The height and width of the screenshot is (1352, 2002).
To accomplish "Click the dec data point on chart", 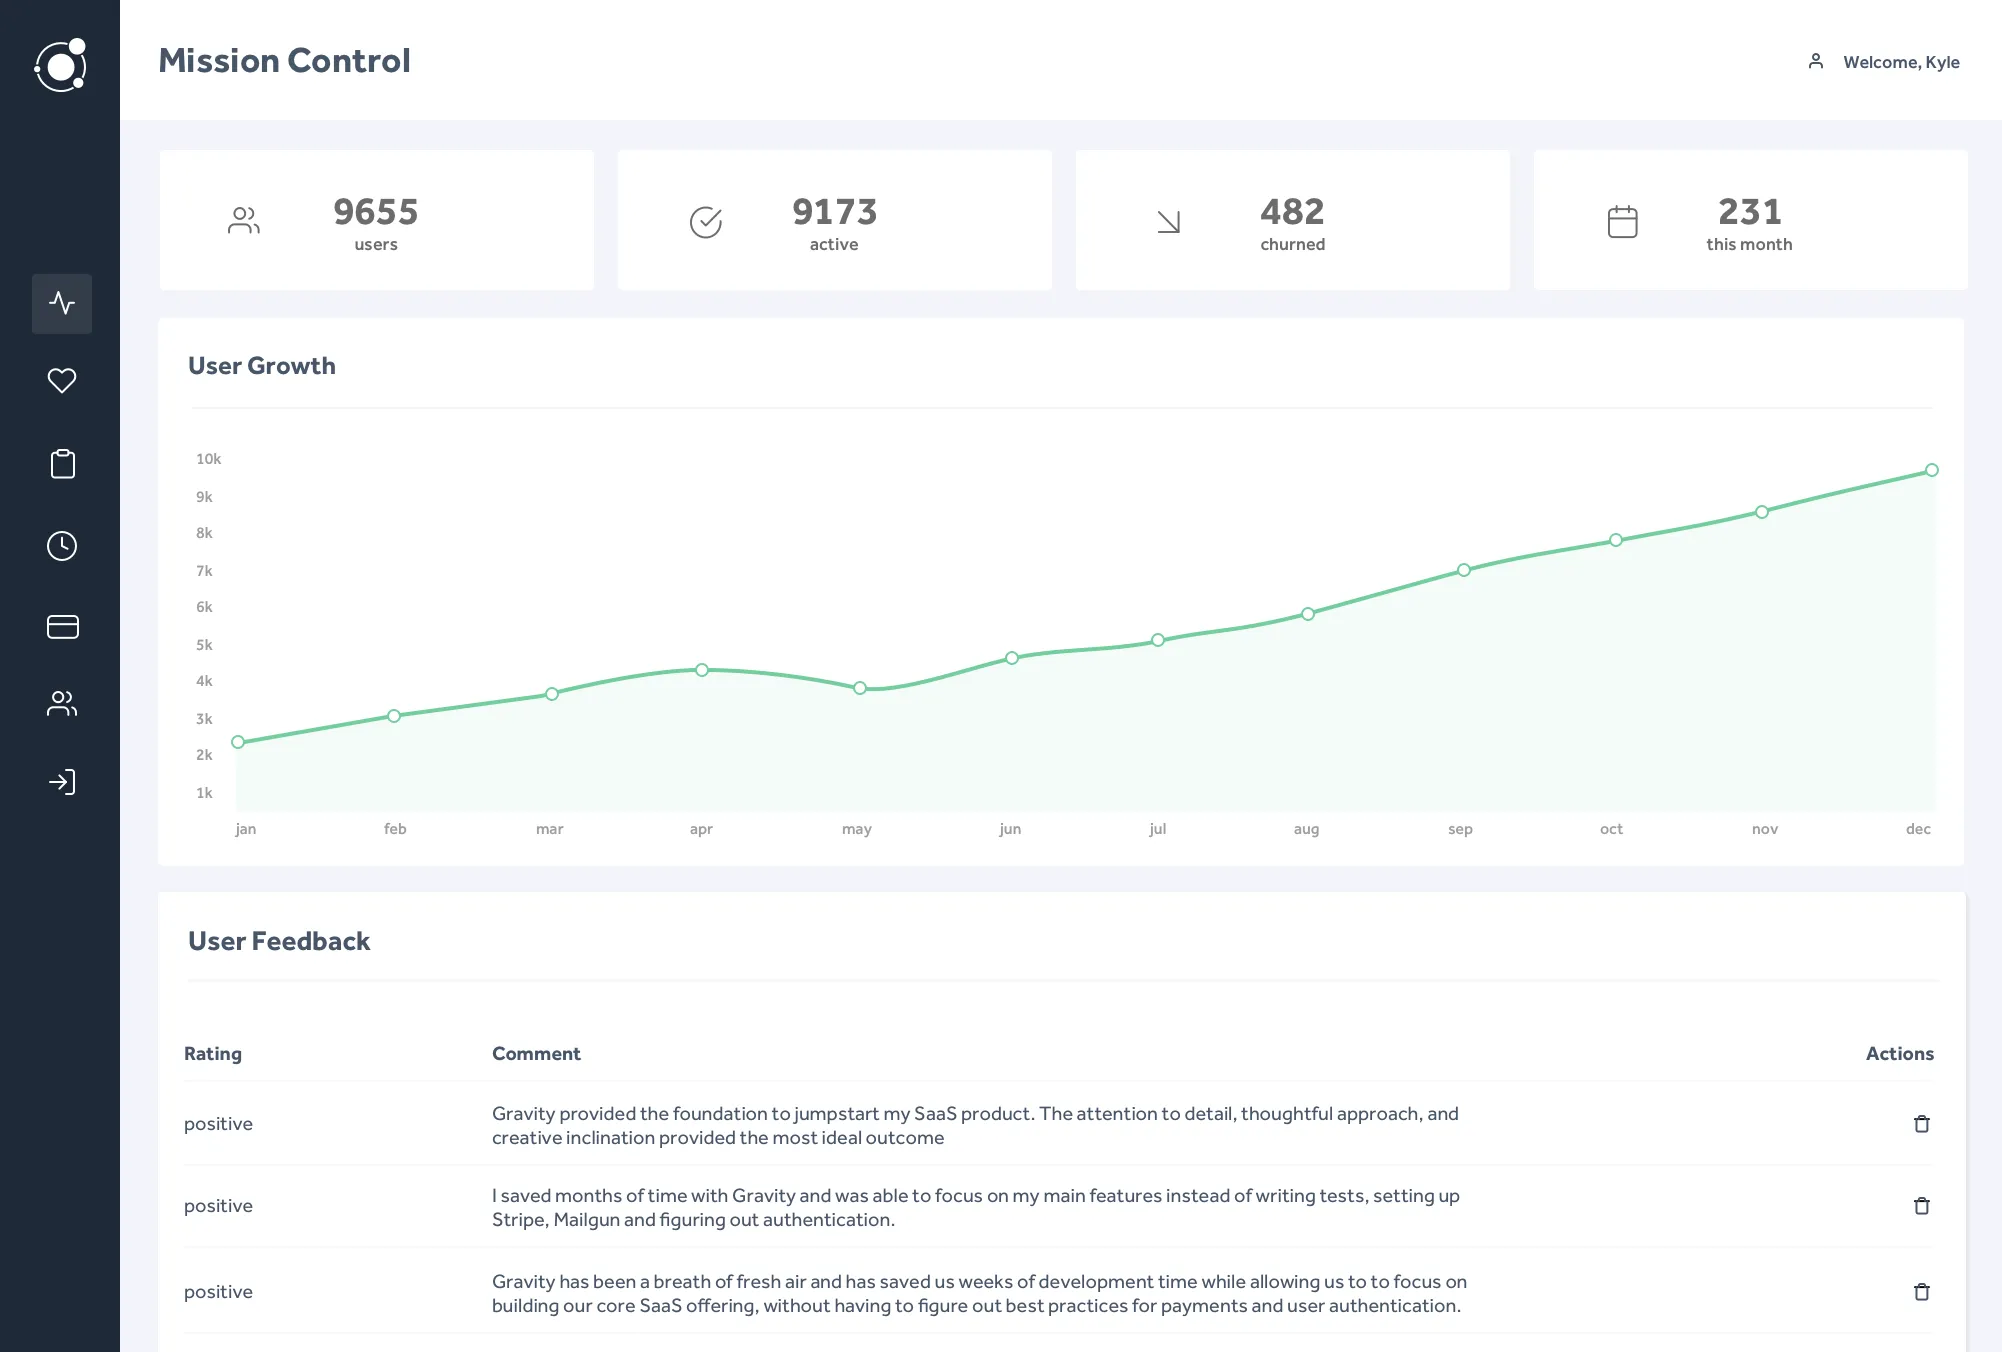I will [x=1932, y=470].
